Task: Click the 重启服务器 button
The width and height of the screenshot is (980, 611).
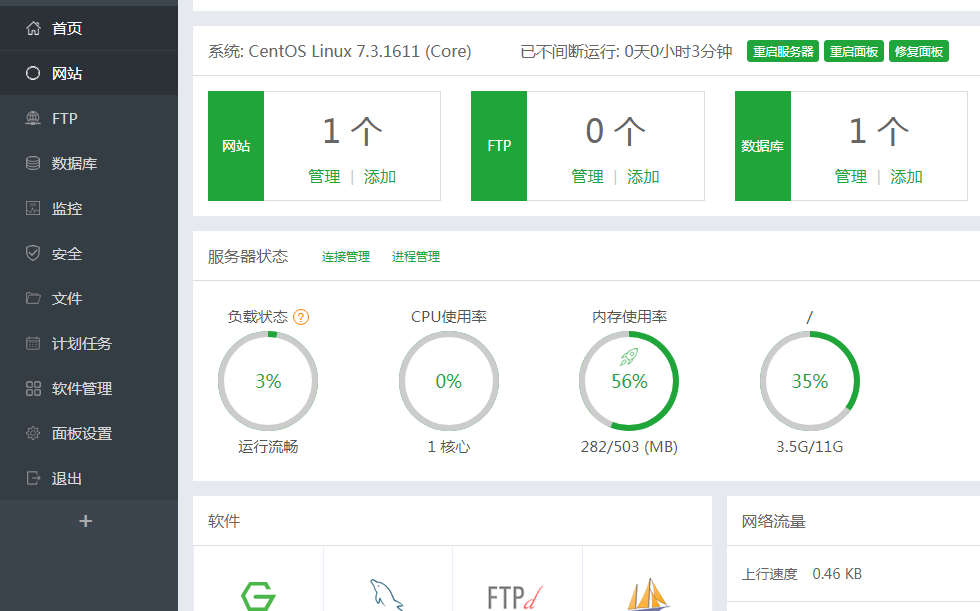Action: (x=782, y=51)
